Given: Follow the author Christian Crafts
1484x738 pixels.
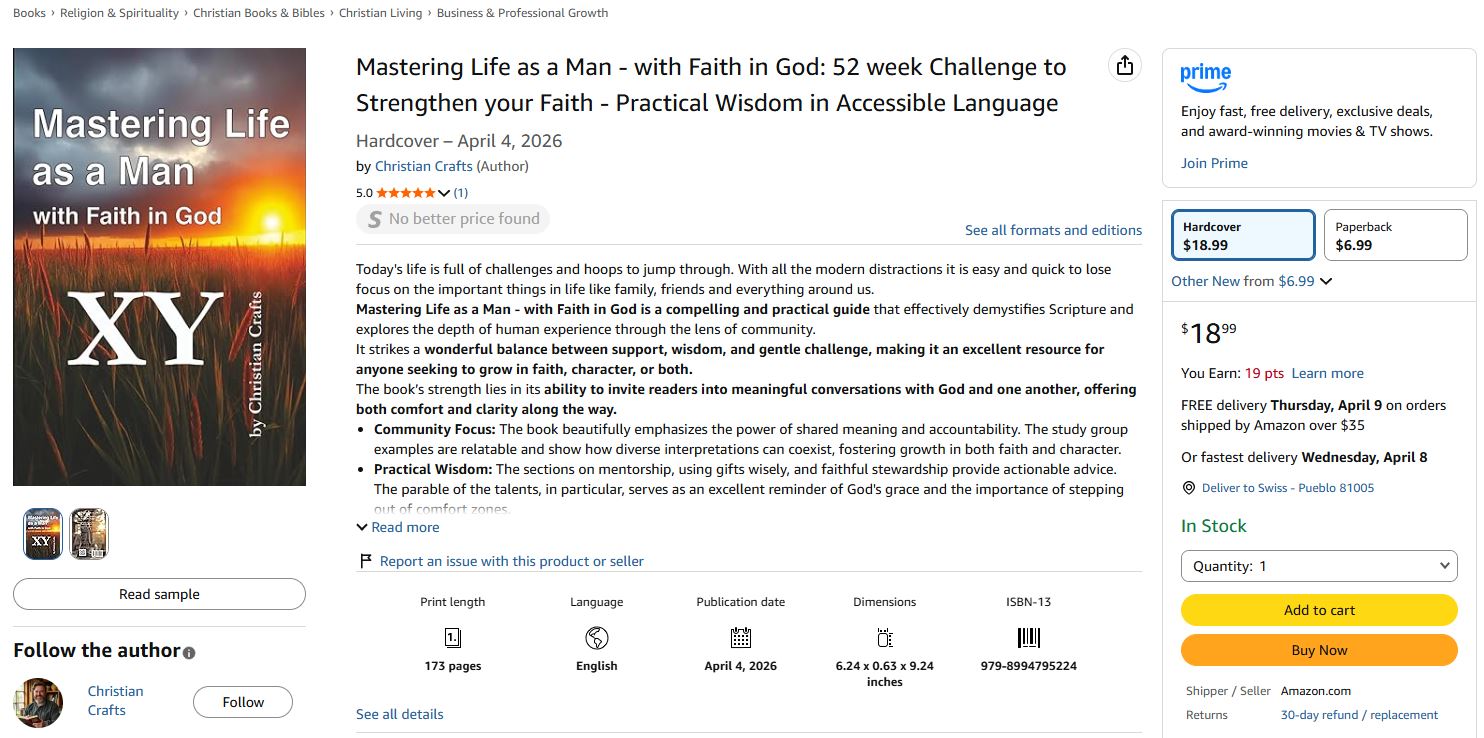Looking at the screenshot, I should (243, 702).
